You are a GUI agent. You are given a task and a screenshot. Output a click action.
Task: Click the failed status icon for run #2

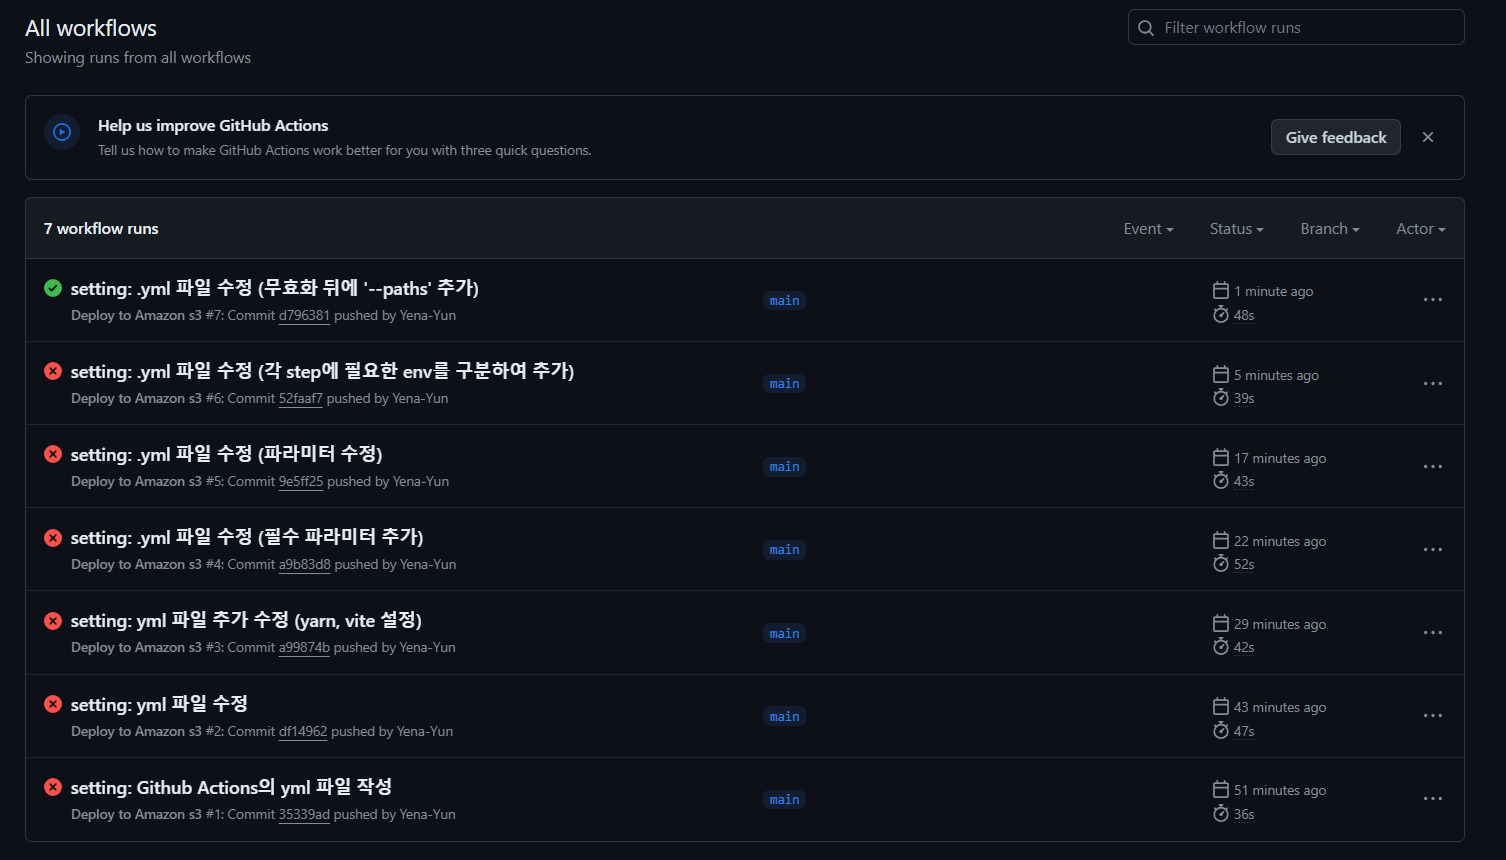[53, 704]
